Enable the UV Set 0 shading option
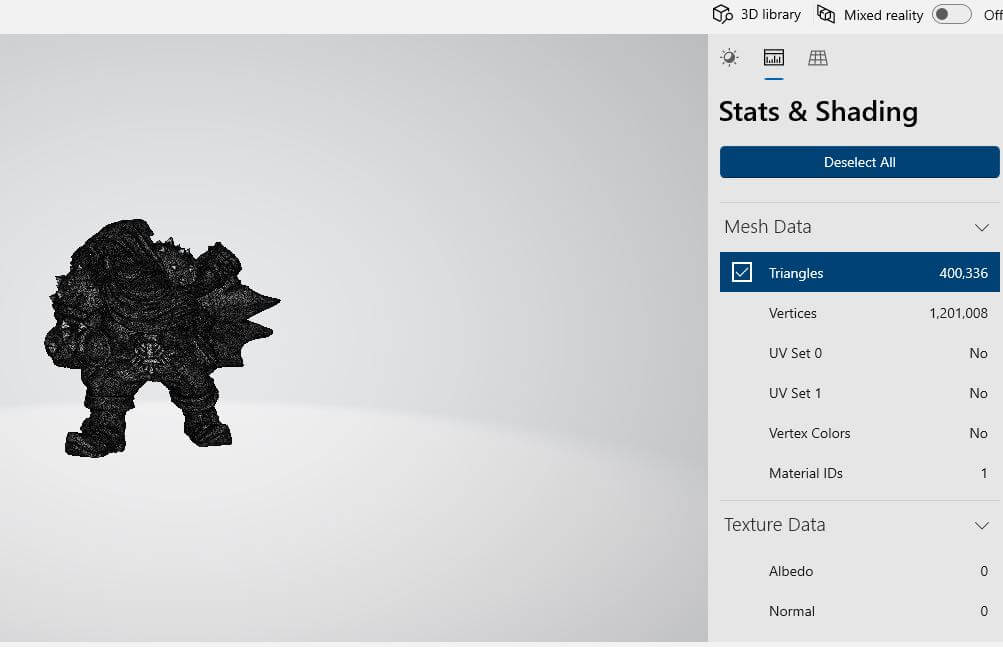 tap(859, 353)
